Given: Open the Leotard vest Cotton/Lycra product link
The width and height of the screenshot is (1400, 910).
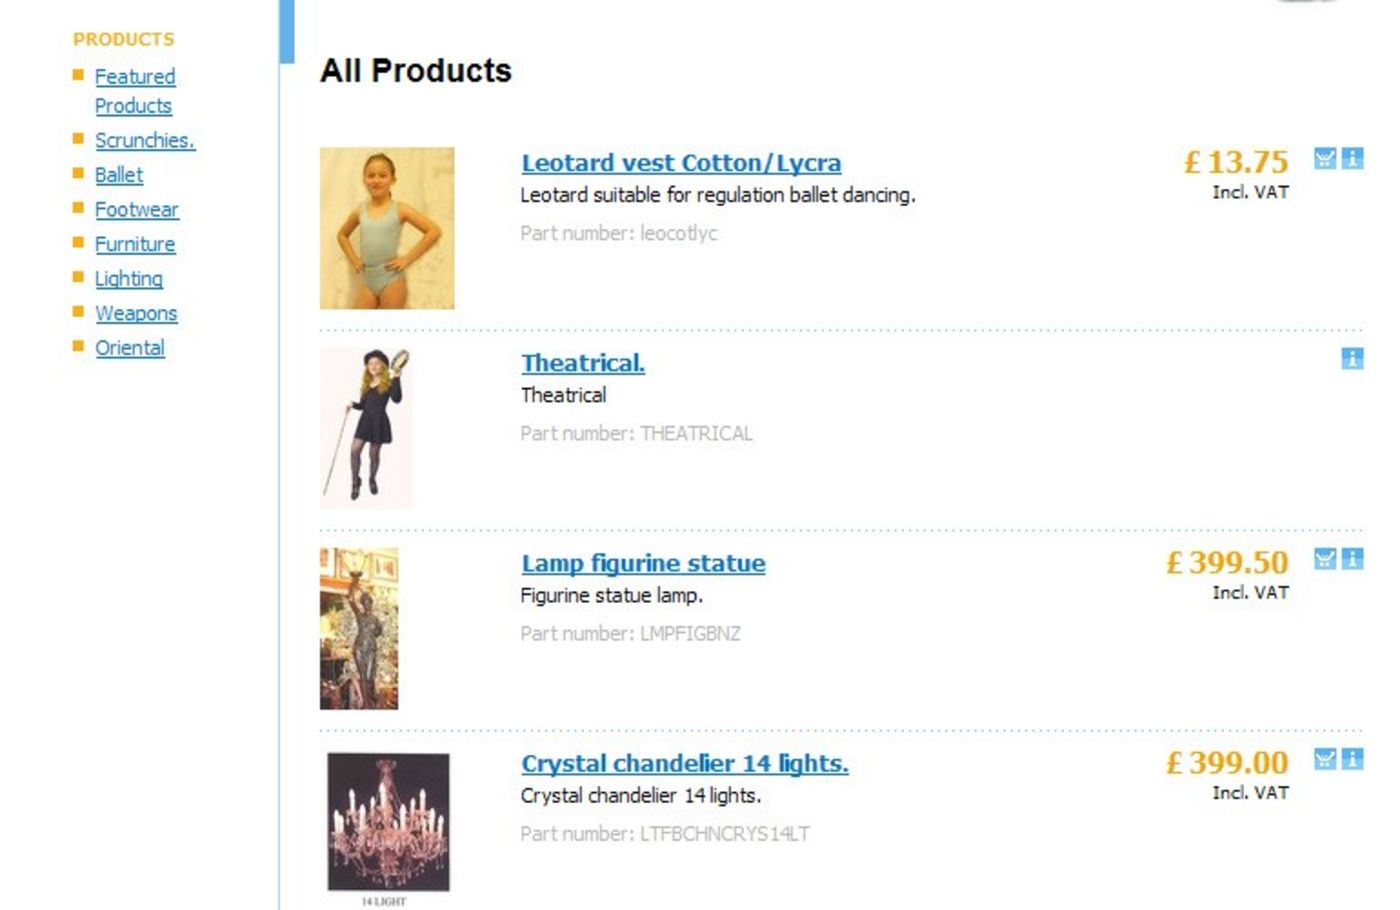Looking at the screenshot, I should (x=681, y=163).
